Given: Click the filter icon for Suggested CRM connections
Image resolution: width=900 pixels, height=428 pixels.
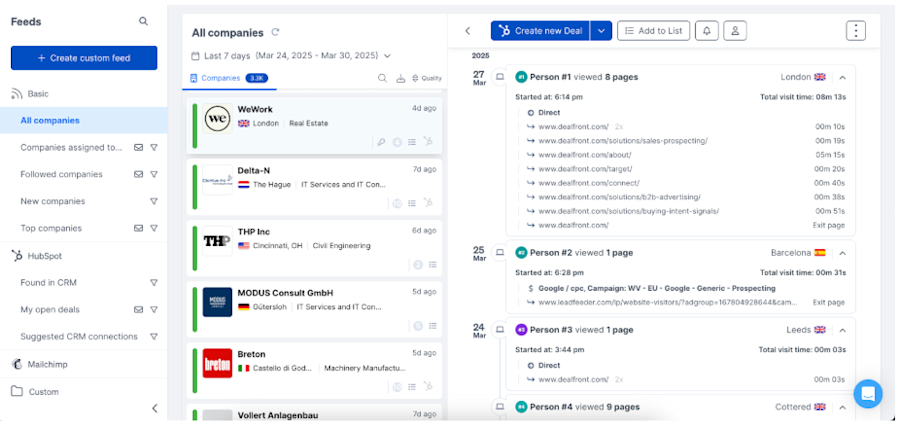Looking at the screenshot, I should 154,336.
